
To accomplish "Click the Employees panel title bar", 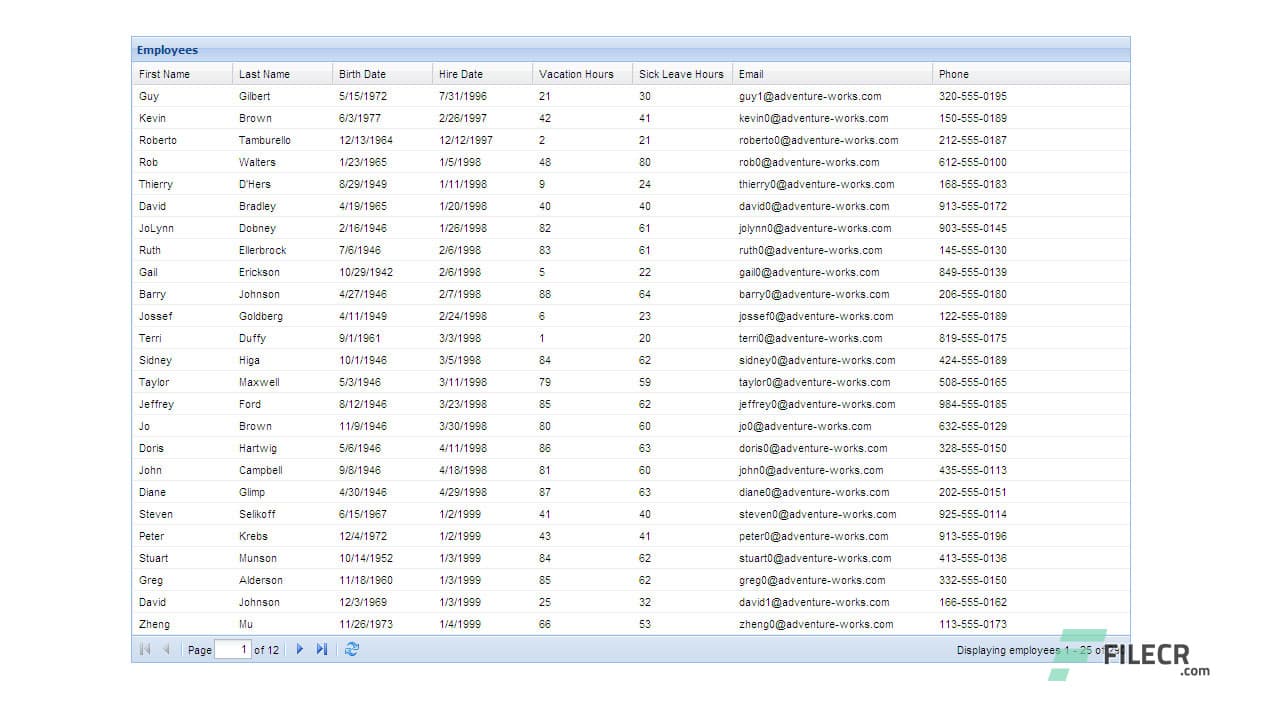I will tap(400, 50).
